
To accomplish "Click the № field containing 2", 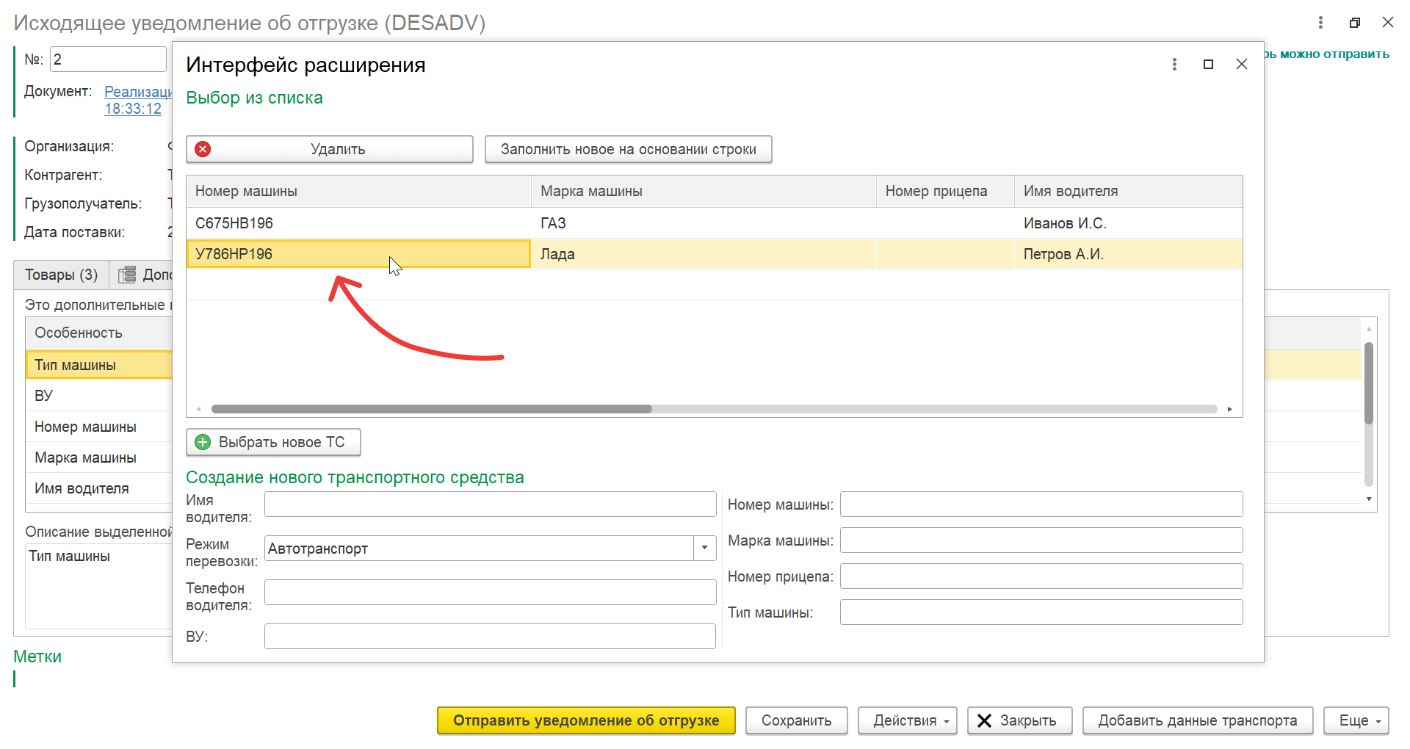I will [x=108, y=59].
